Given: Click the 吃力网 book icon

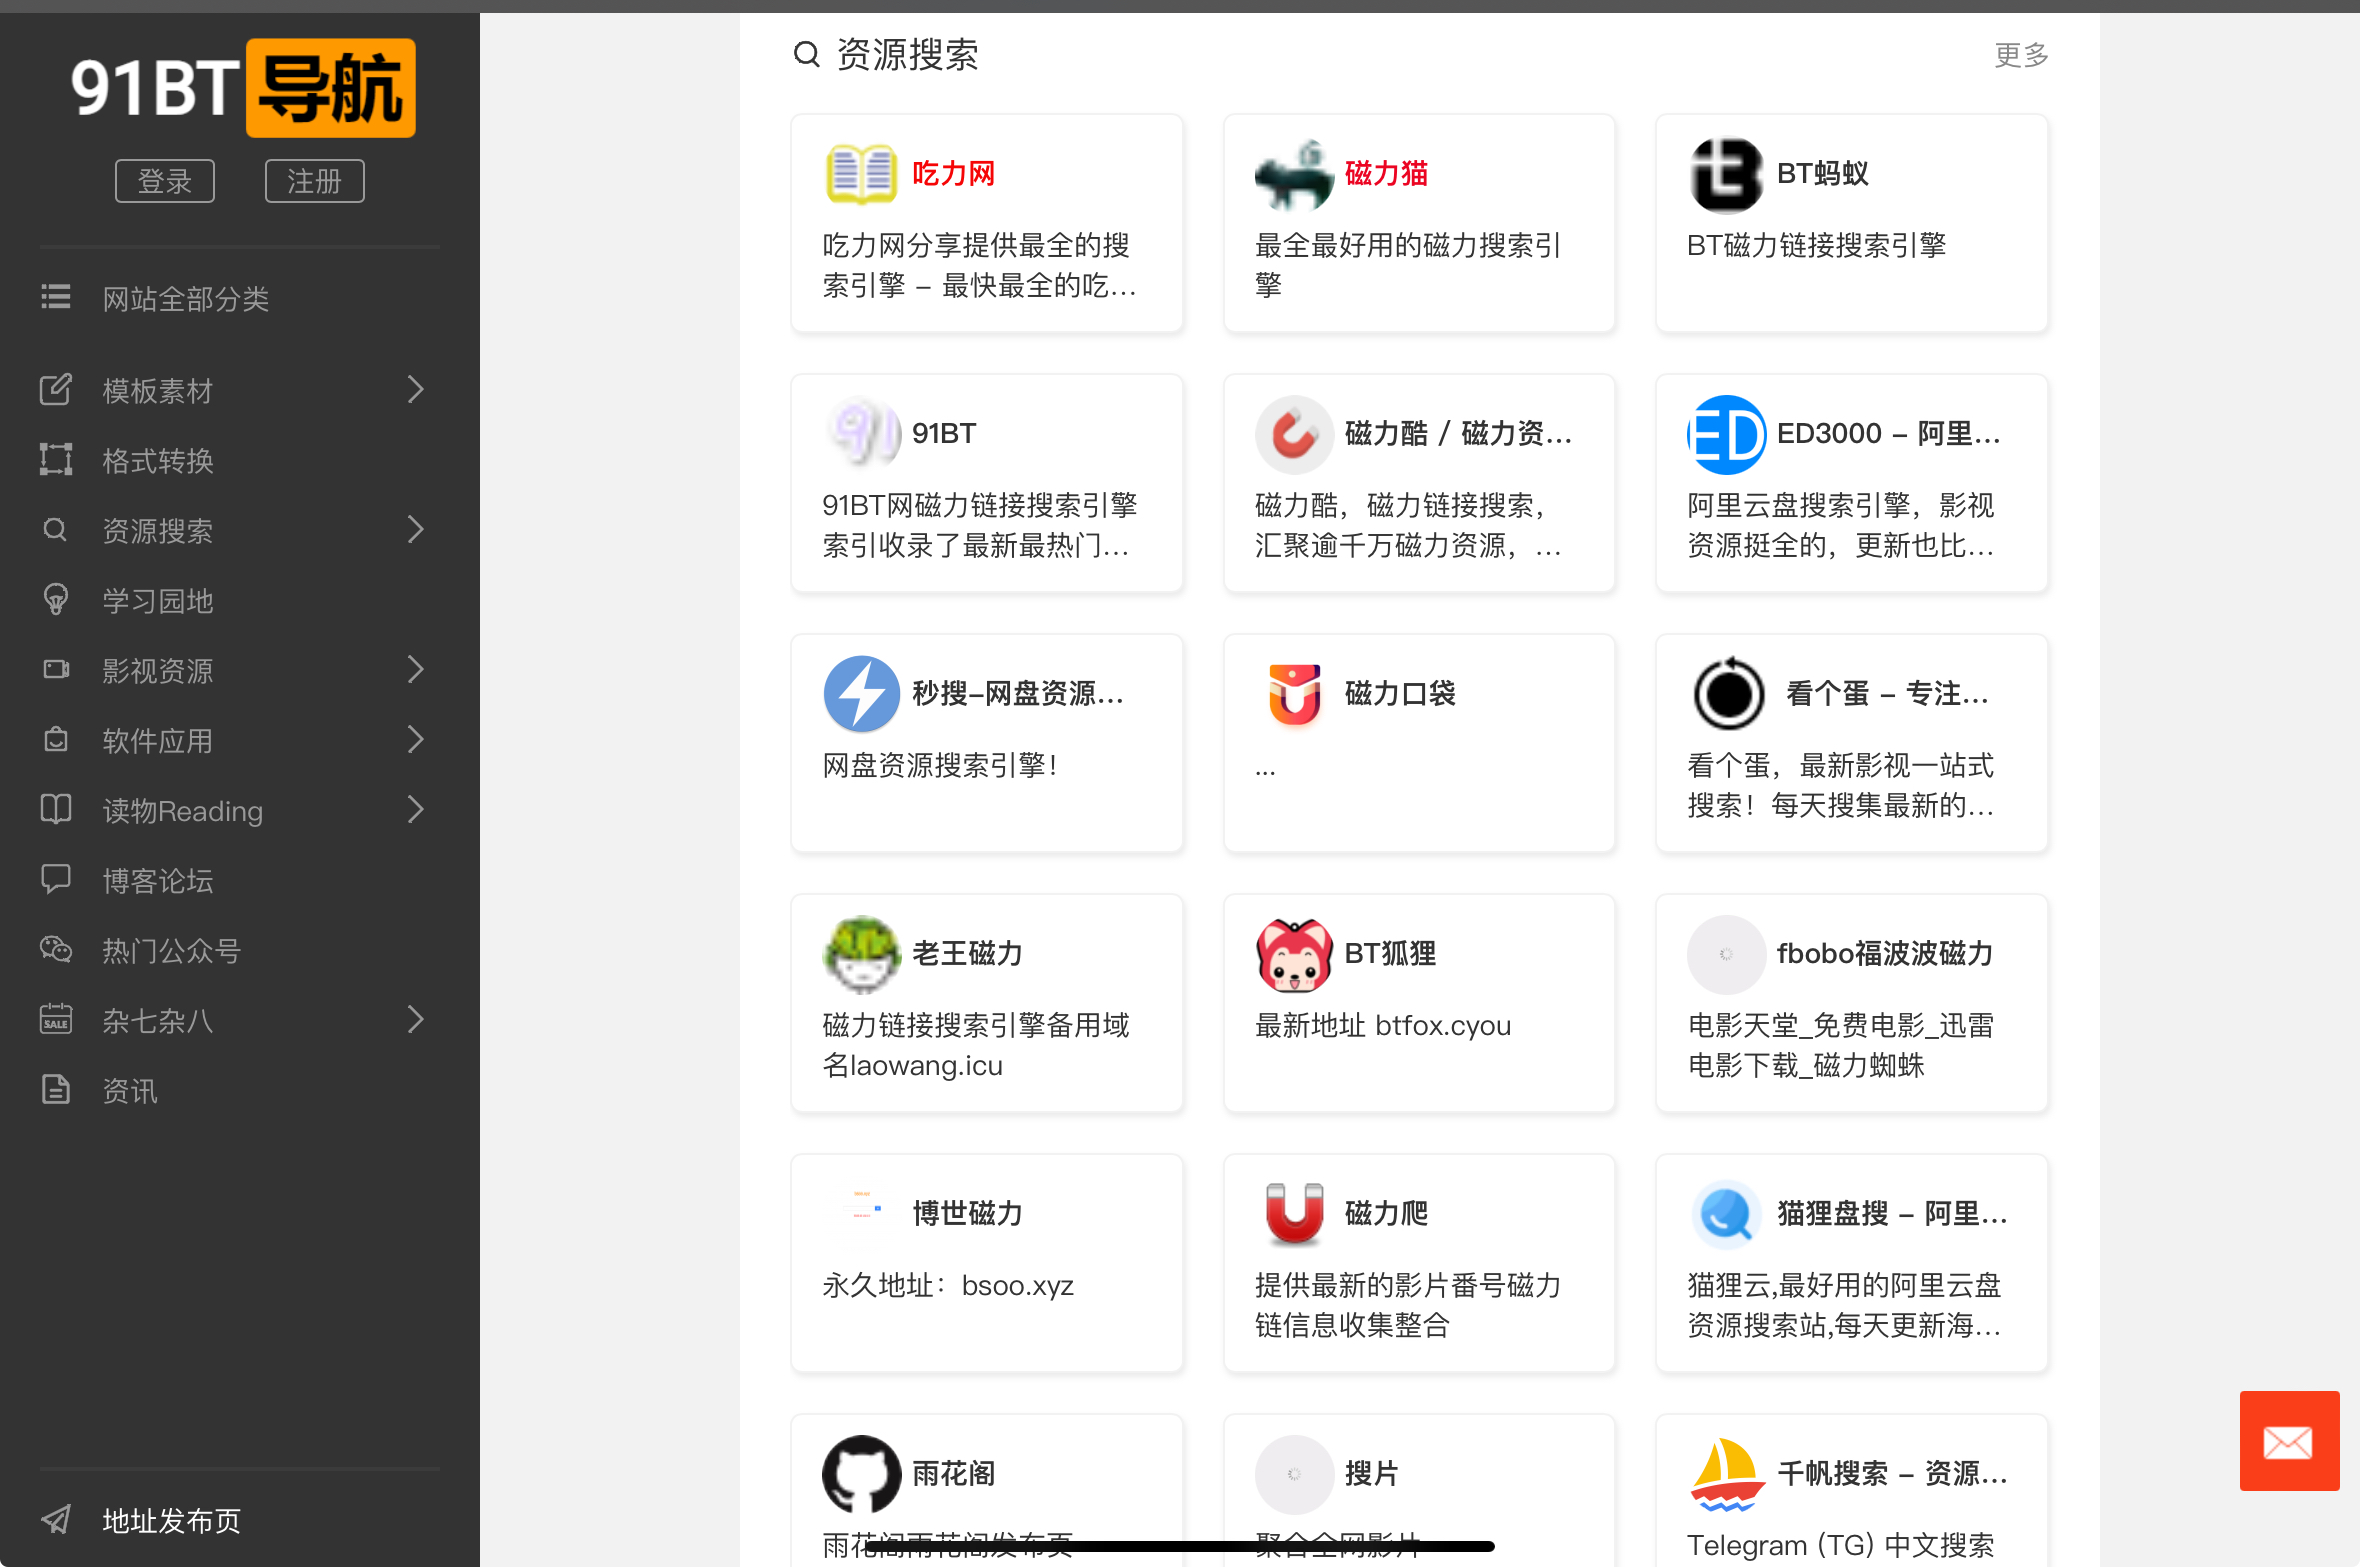Looking at the screenshot, I should (861, 174).
